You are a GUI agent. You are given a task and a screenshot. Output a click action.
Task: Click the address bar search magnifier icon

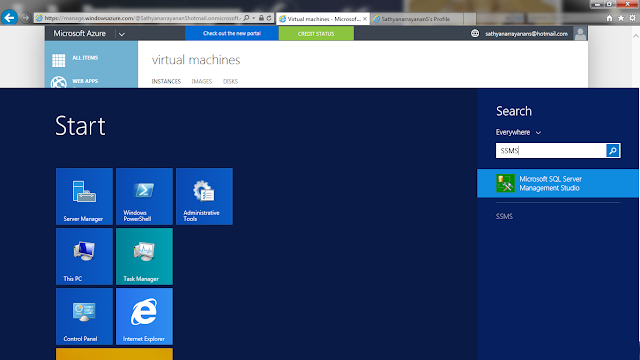246,18
